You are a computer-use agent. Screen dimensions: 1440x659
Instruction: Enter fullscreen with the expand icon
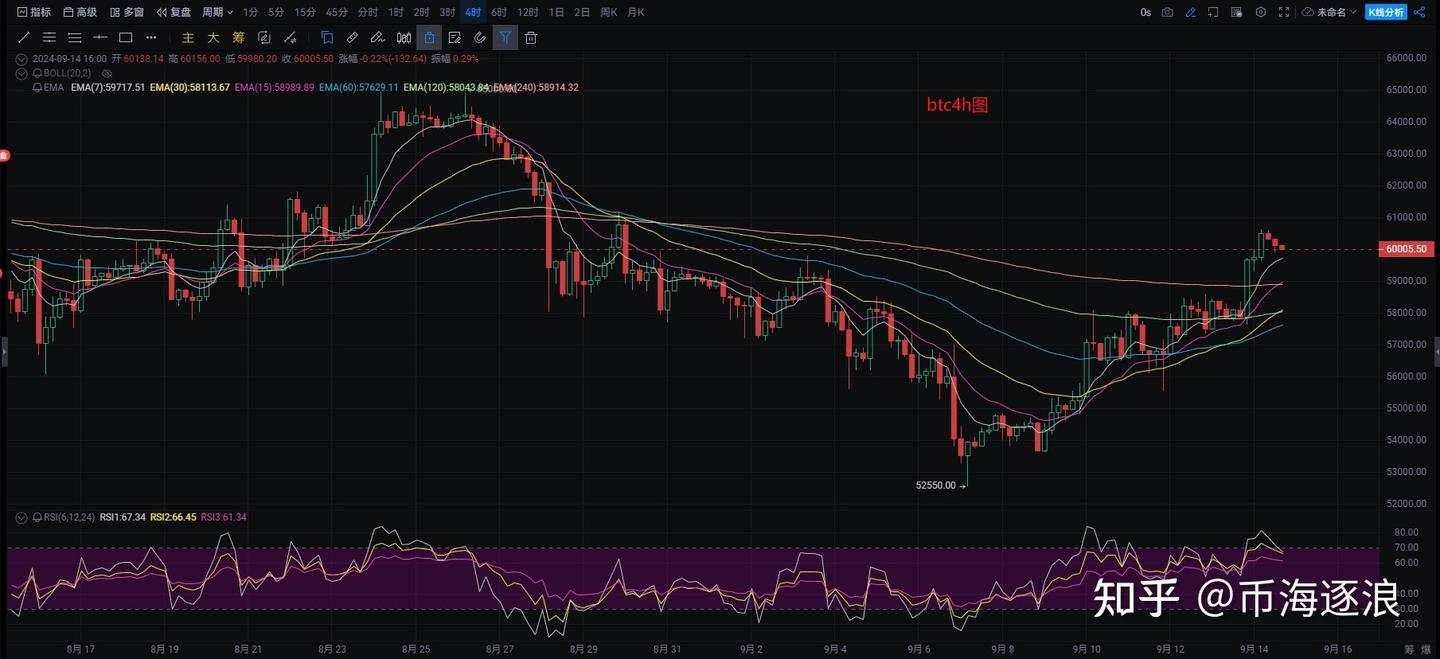(1284, 12)
